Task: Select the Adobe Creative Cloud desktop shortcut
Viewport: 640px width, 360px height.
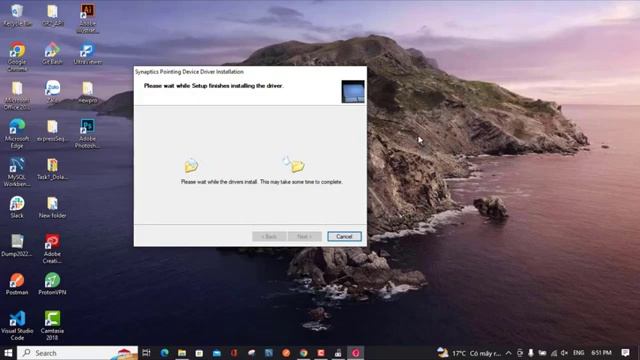Action: click(x=52, y=249)
